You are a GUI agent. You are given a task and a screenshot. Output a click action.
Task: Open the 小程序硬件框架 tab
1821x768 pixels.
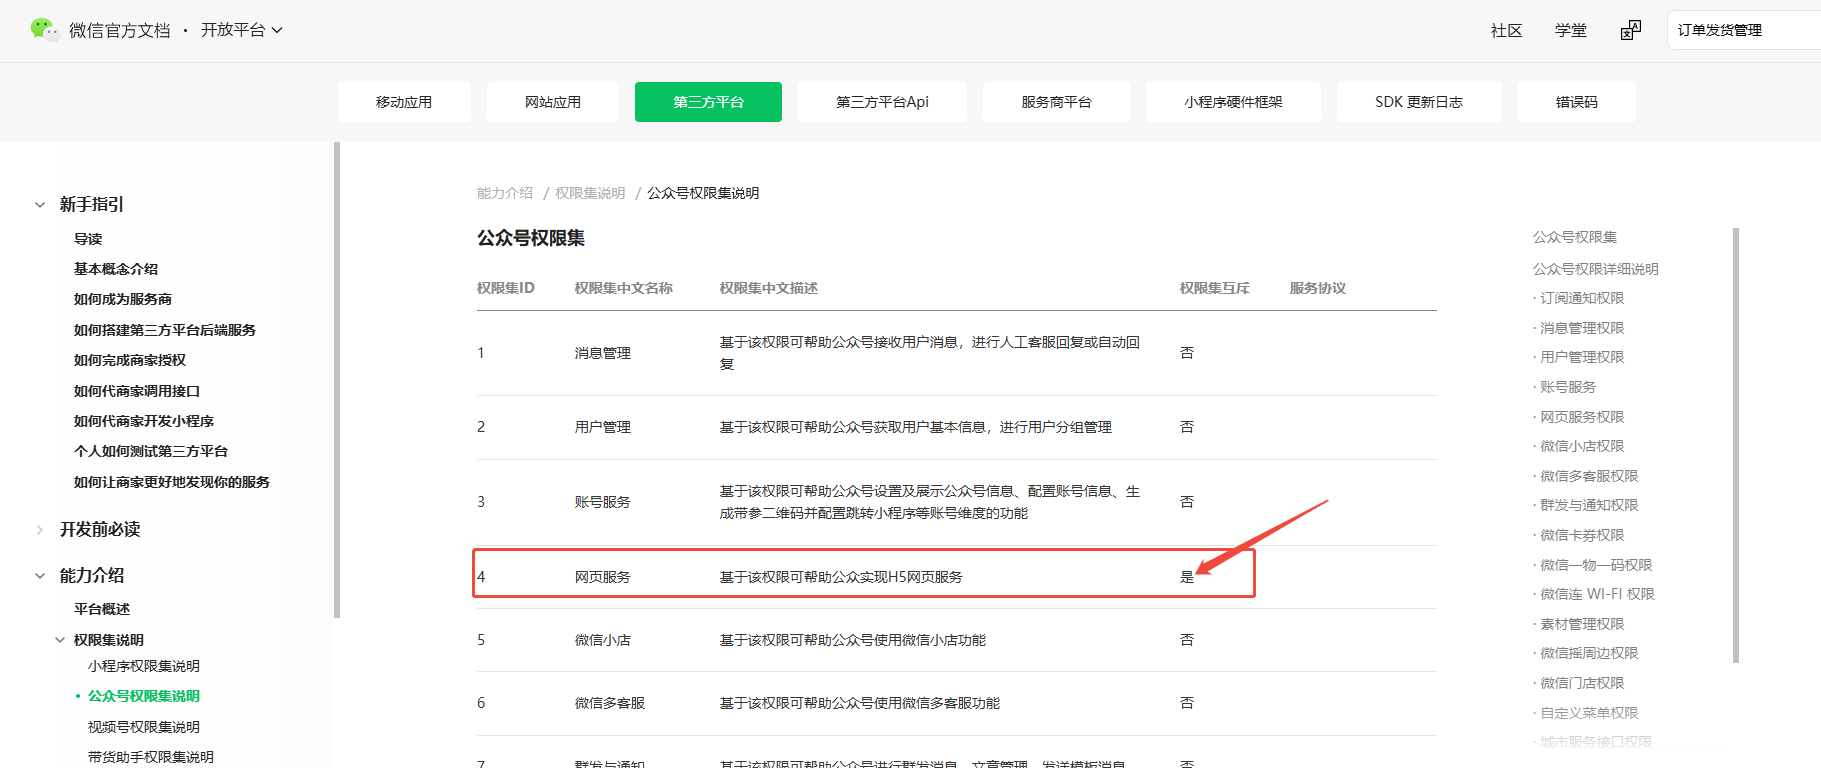tap(1233, 102)
